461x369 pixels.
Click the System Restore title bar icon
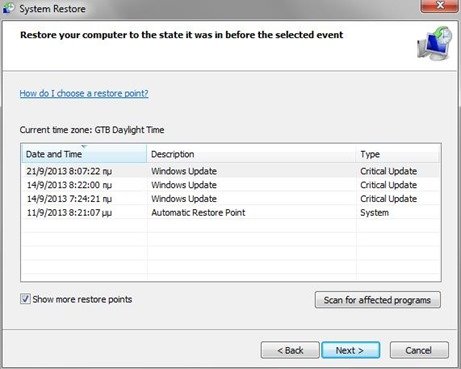8,8
